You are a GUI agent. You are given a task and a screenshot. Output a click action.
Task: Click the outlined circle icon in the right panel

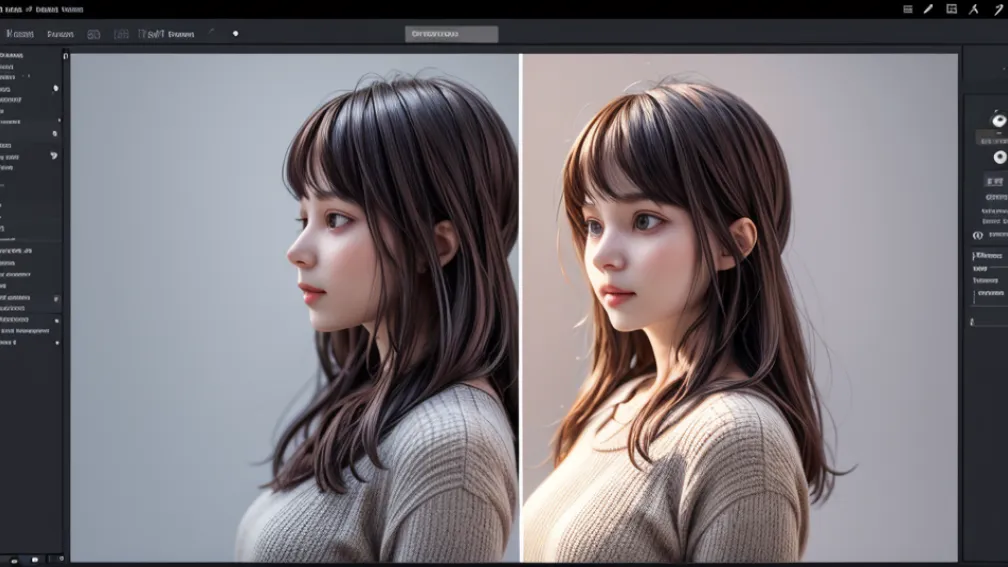point(978,235)
